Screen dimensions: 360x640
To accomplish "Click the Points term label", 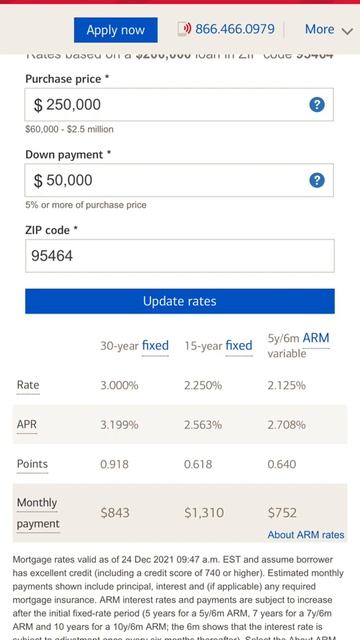I will click(x=32, y=464).
